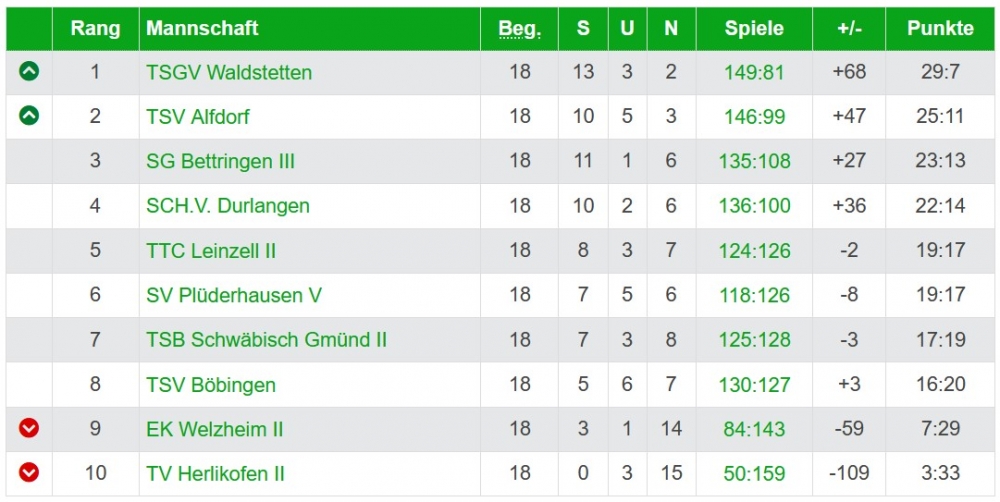Click the Punkte column header
1000x502 pixels.
point(940,29)
